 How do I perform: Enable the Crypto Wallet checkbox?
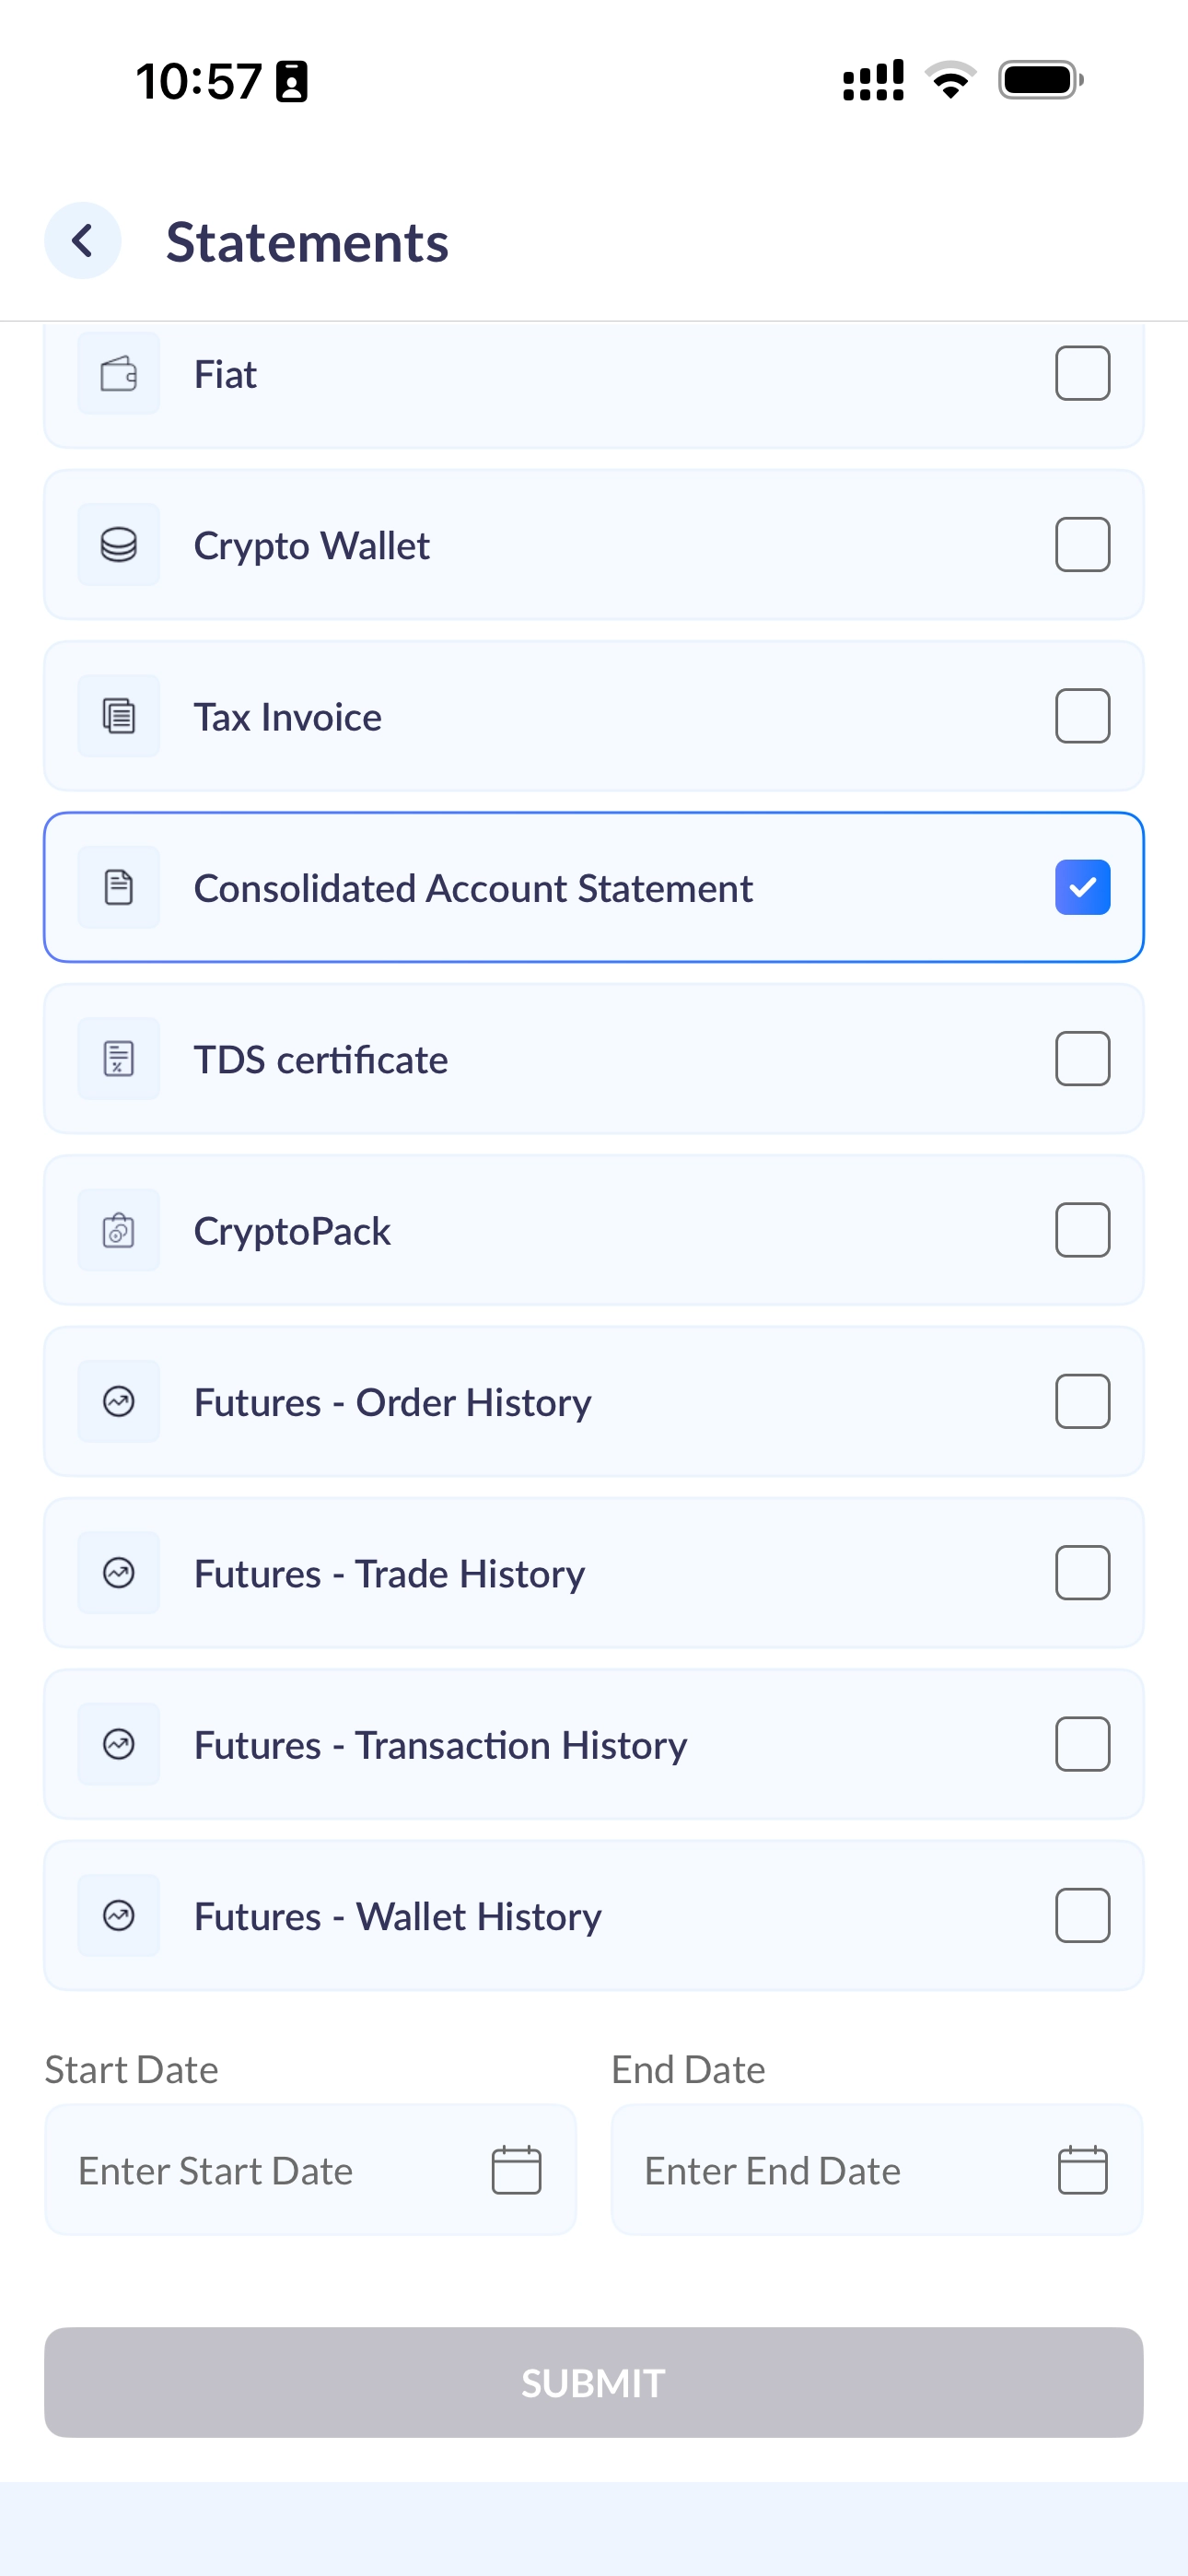click(1083, 544)
